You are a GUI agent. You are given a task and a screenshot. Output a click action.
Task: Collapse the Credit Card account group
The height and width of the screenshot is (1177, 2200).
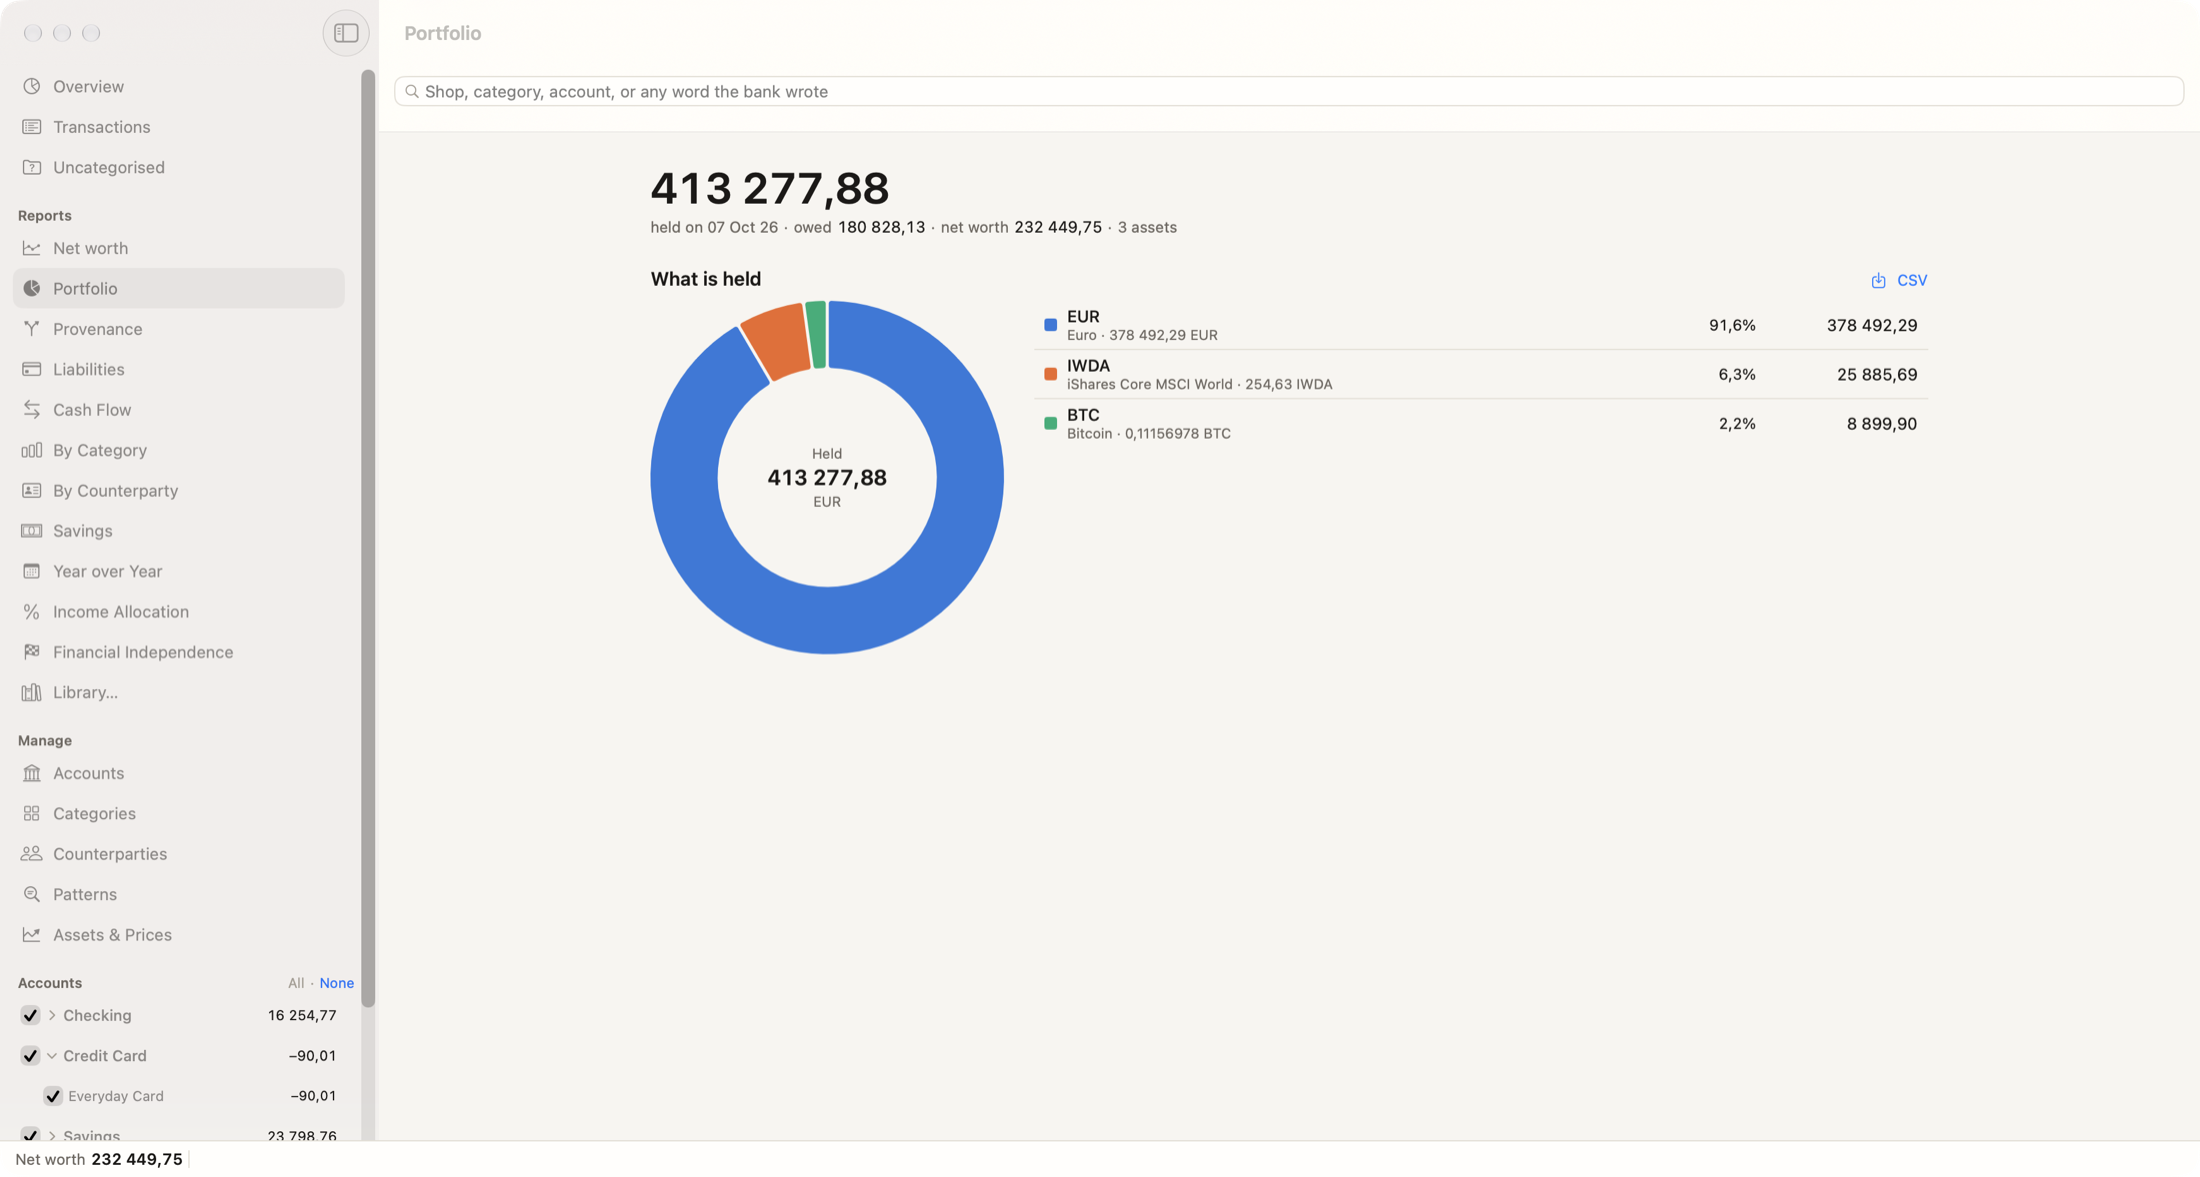point(52,1055)
